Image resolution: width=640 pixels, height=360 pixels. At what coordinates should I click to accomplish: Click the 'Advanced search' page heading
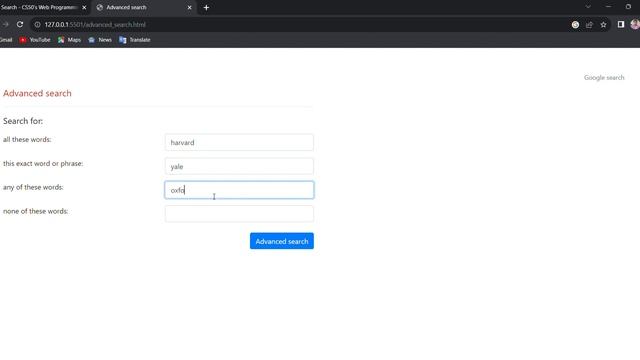point(37,93)
